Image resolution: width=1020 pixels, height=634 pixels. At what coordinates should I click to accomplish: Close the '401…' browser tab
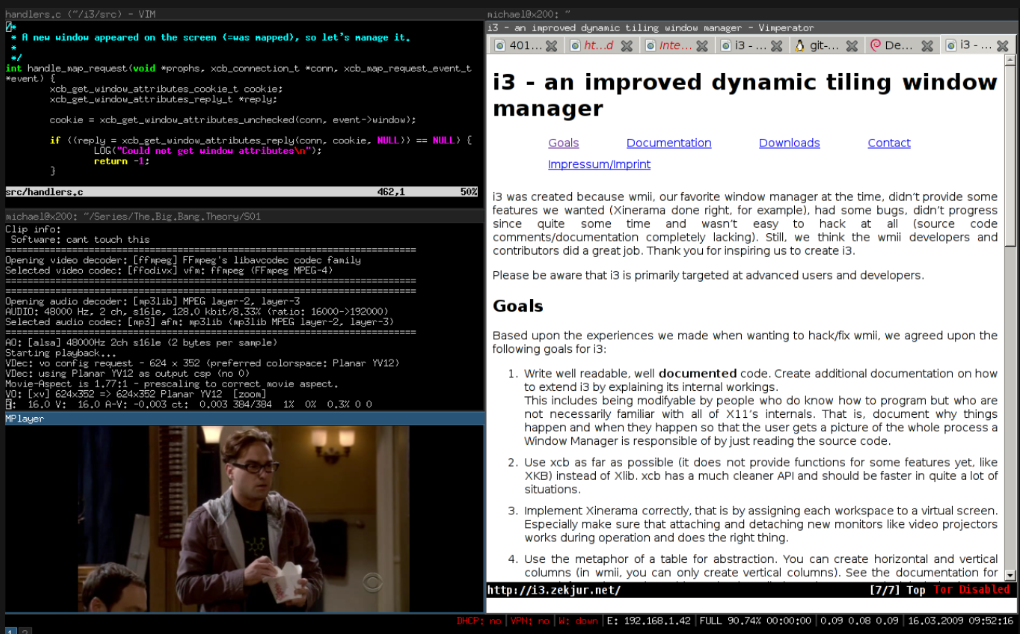pos(551,46)
